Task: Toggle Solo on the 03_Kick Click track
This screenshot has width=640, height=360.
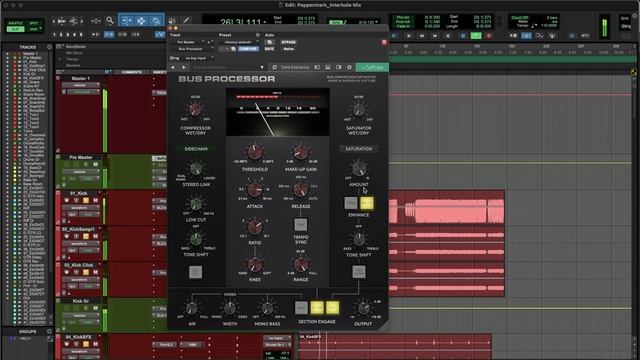Action: 86,272
